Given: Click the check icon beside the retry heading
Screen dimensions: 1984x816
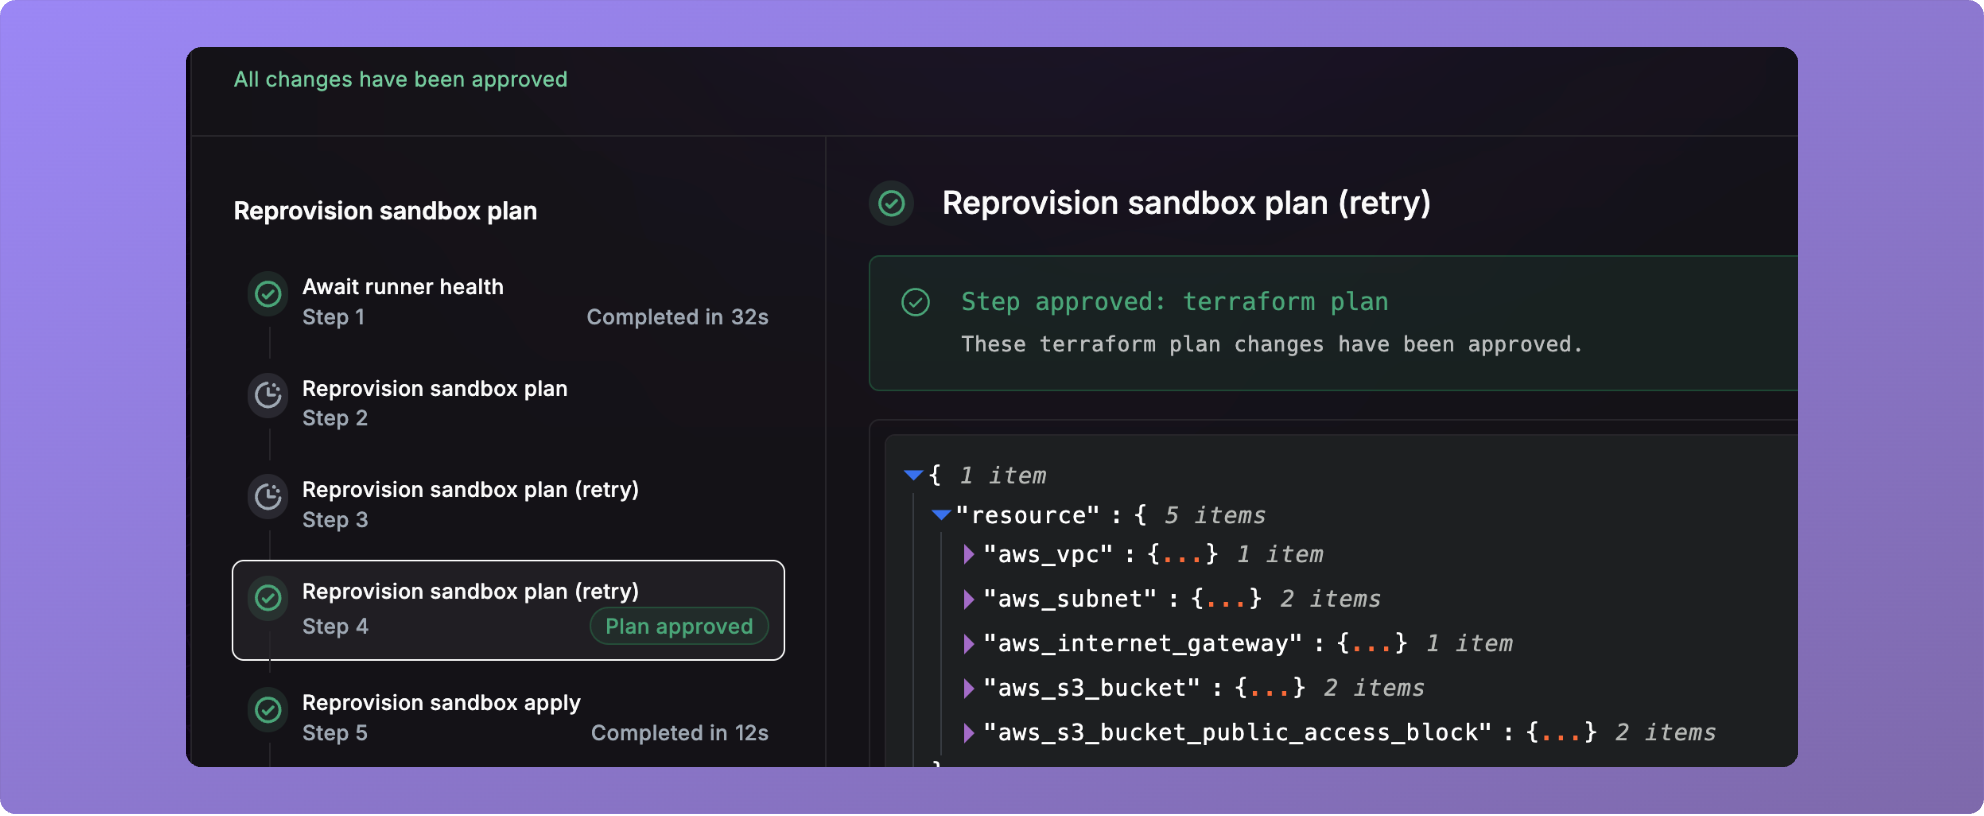Looking at the screenshot, I should (x=891, y=204).
